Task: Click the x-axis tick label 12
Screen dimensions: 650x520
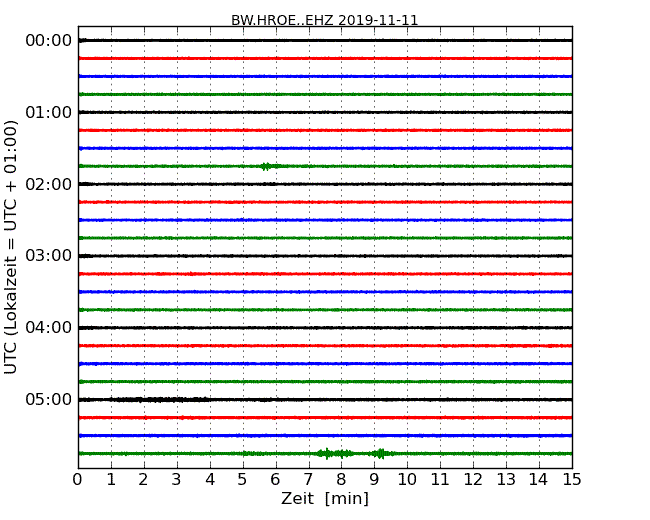Action: click(x=473, y=480)
